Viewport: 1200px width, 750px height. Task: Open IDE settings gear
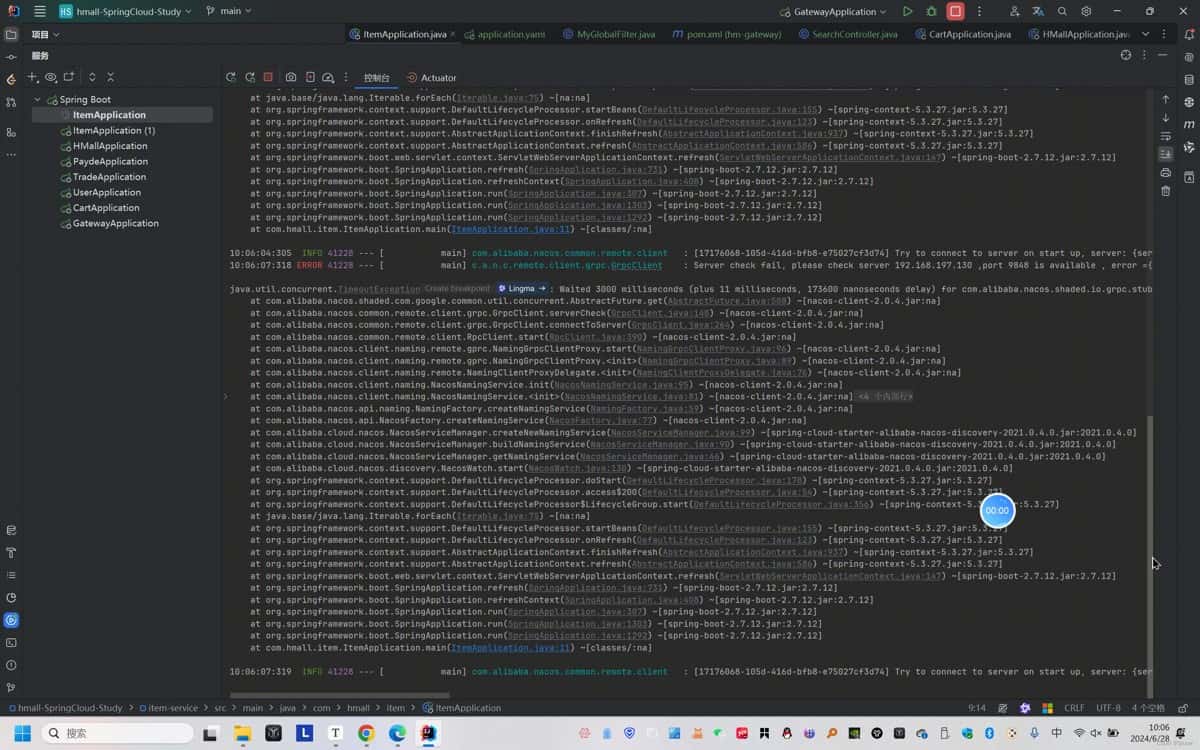click(1086, 11)
